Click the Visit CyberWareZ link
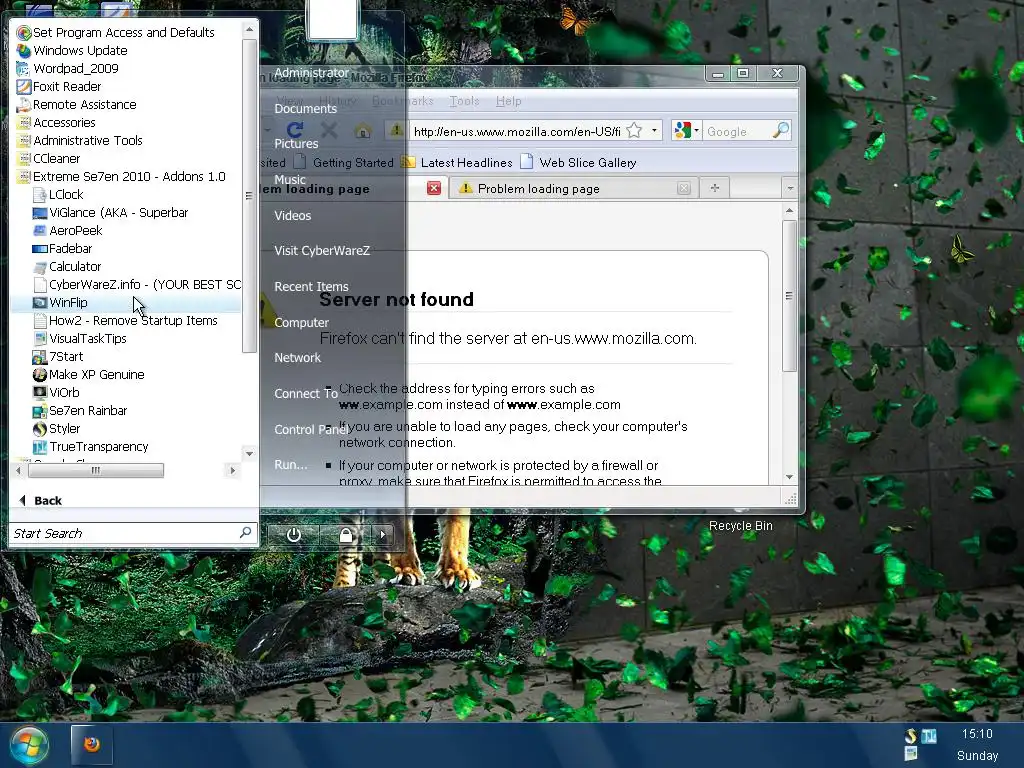The height and width of the screenshot is (768, 1024). pyautogui.click(x=321, y=251)
